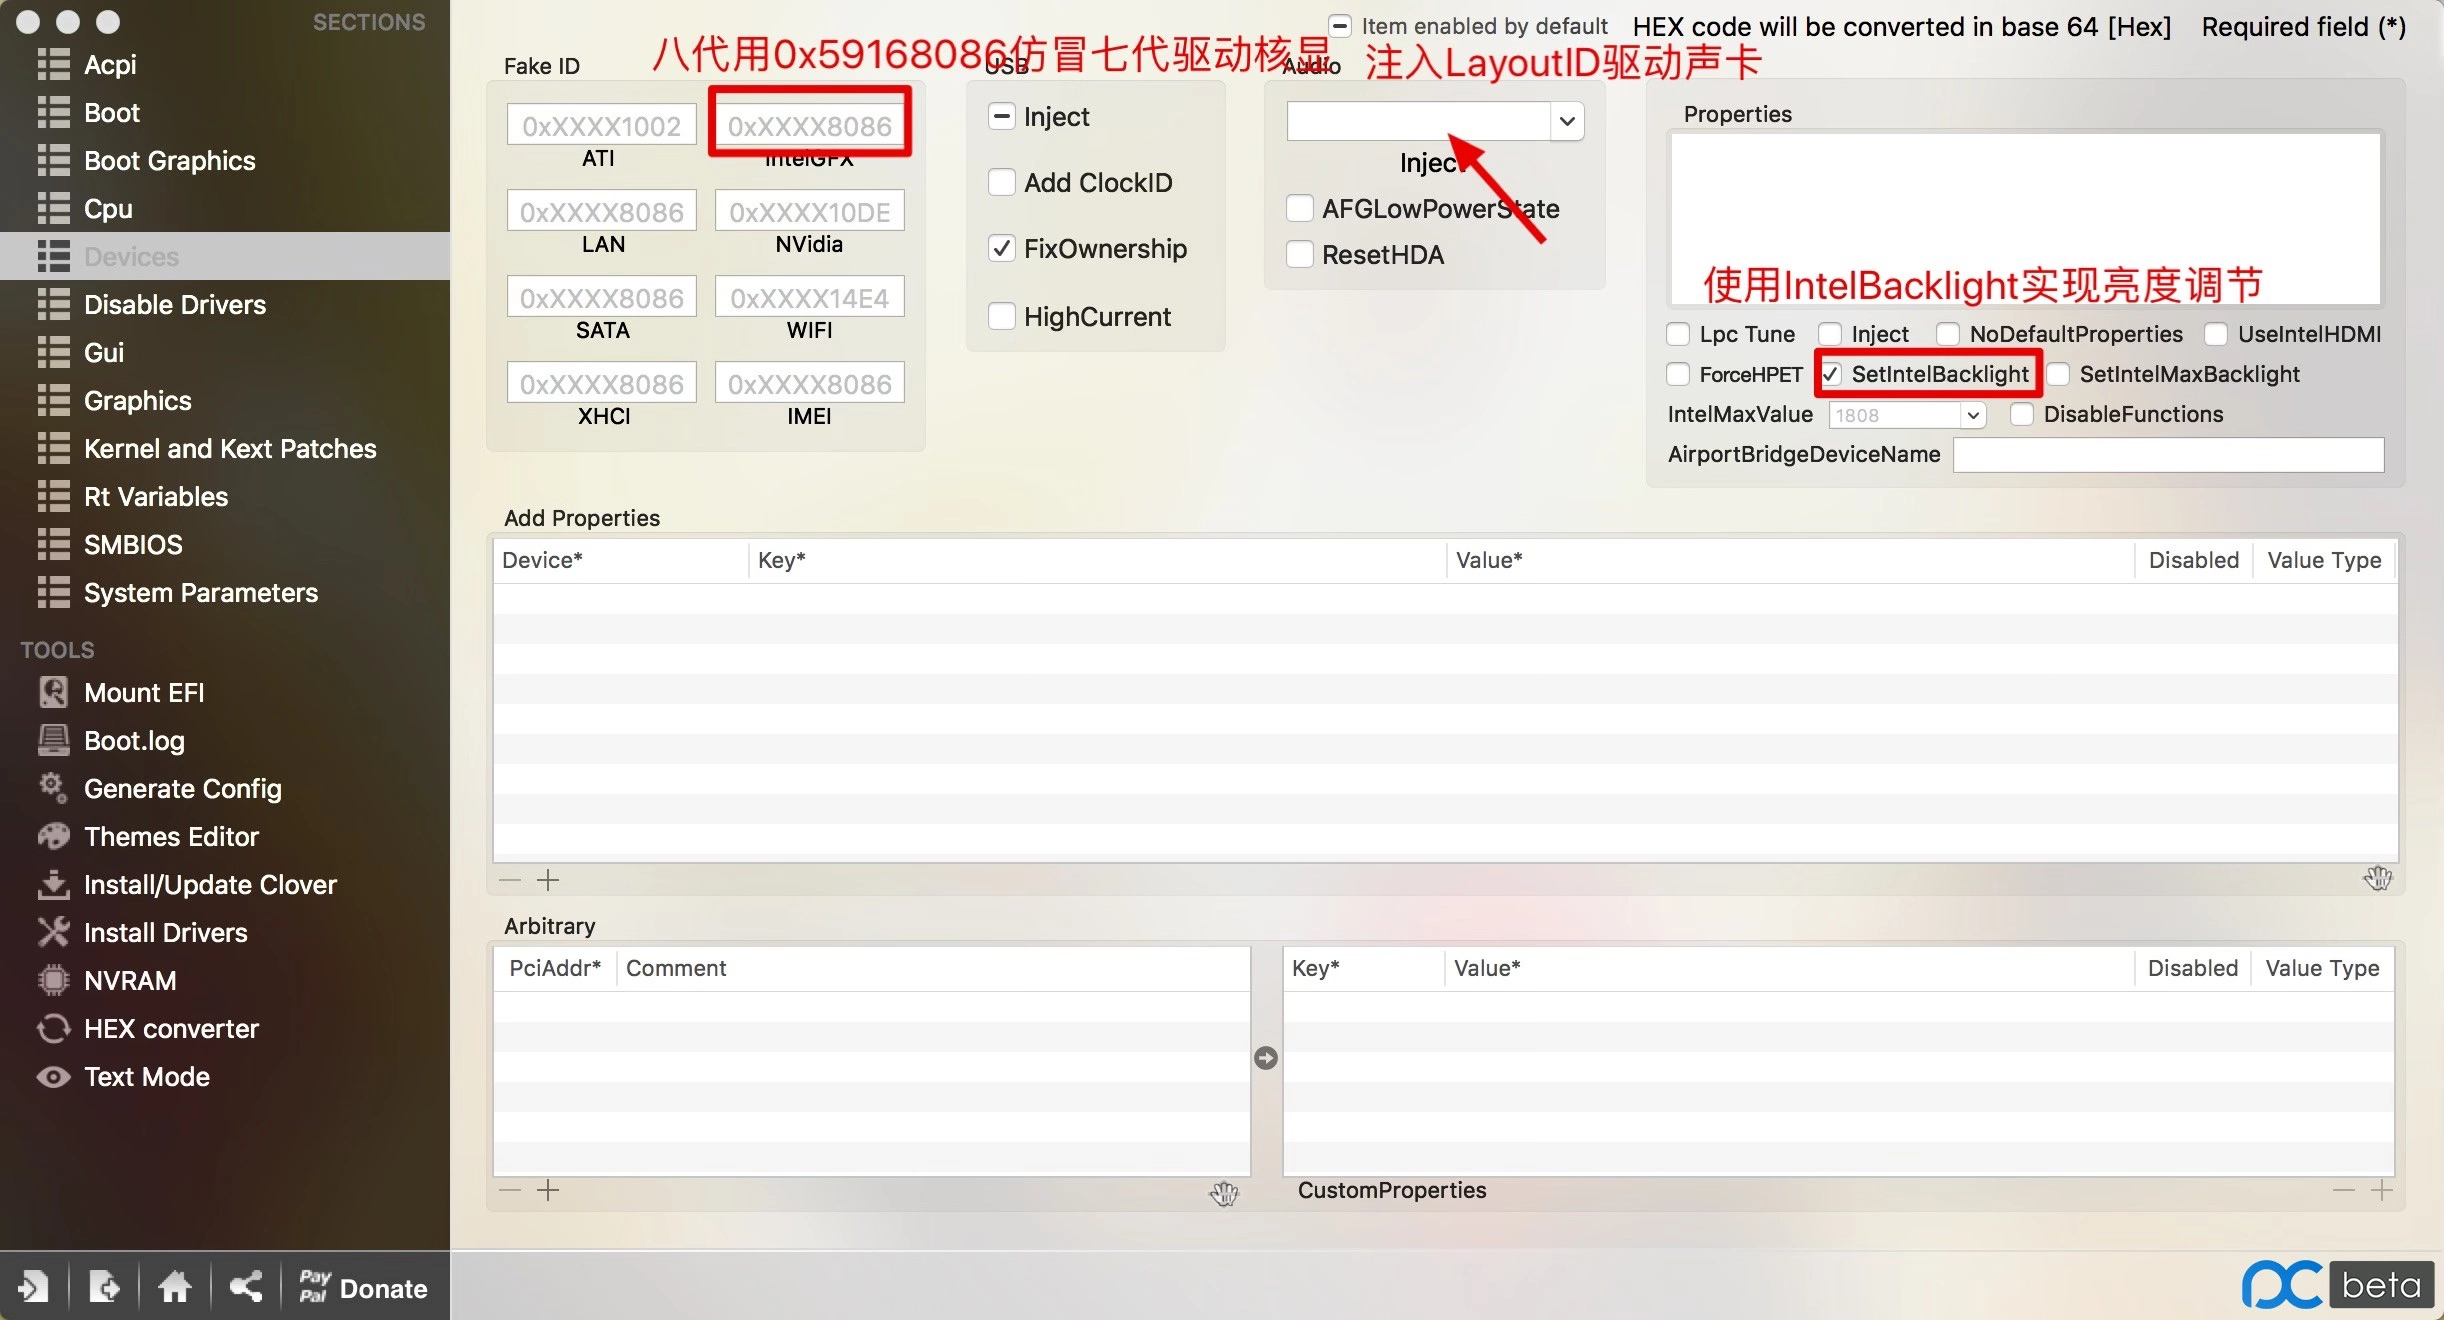The image size is (2444, 1320).
Task: Click the Clover Configurator beta logo
Action: [2338, 1284]
